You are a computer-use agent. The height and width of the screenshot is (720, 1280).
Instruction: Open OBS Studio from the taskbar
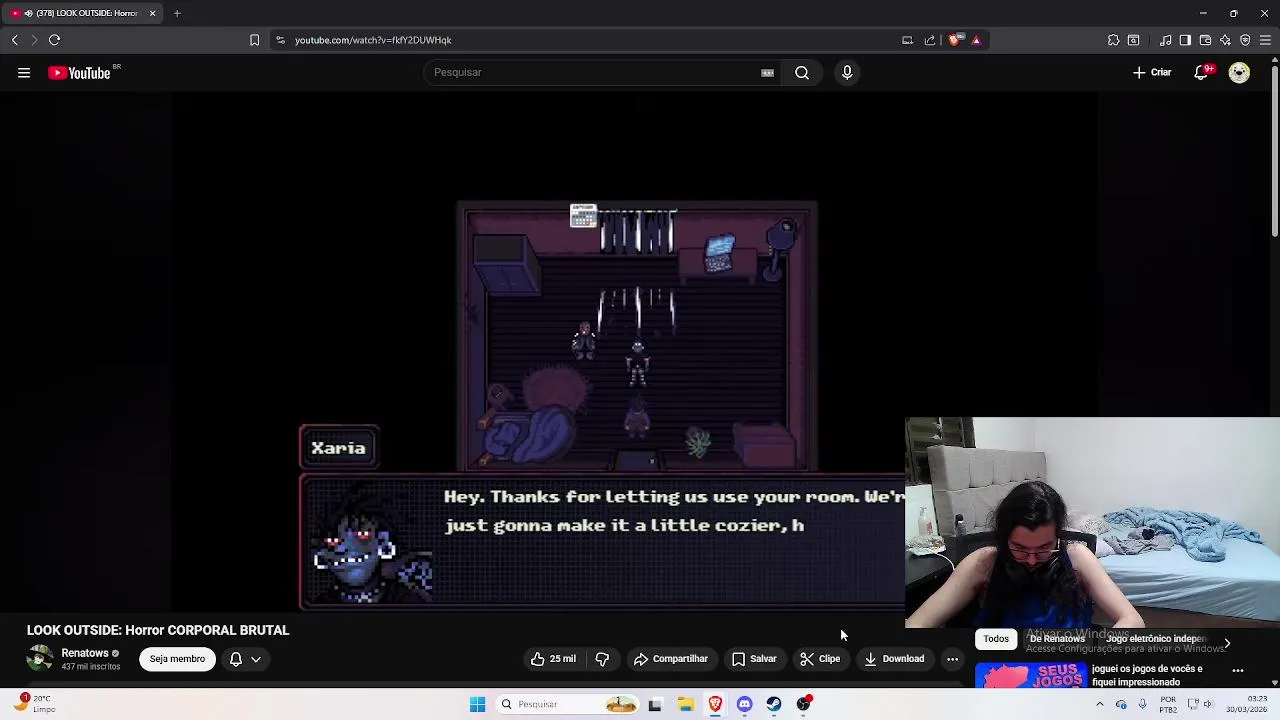[x=803, y=704]
